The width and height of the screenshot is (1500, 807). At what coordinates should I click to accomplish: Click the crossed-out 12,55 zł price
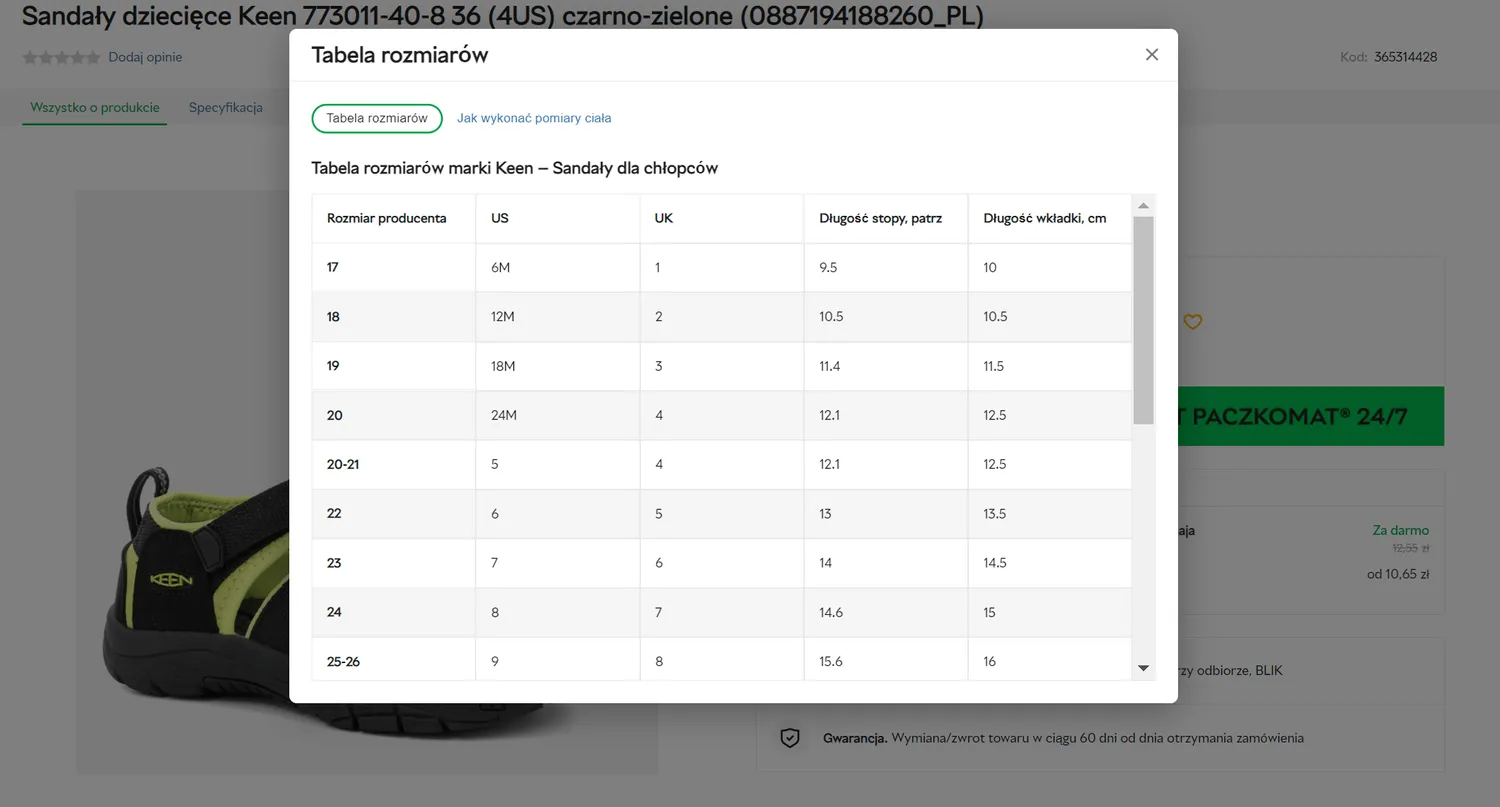[x=1411, y=548]
